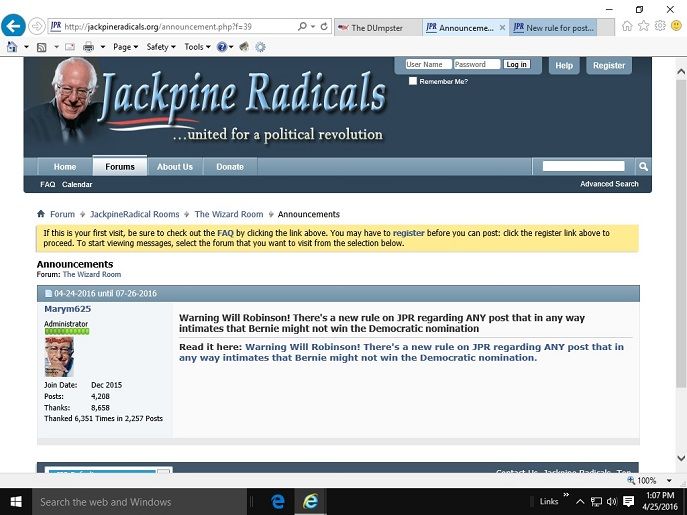Open the Tools dropdown menu

197,47
